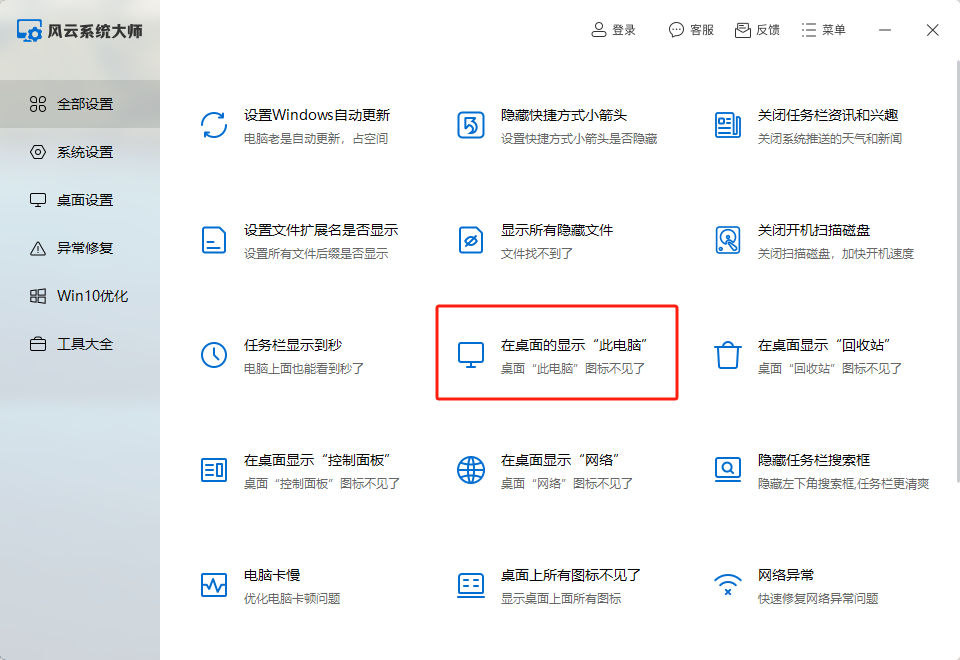Close the 风云系统大师 window
960x660 pixels.
coord(932,30)
